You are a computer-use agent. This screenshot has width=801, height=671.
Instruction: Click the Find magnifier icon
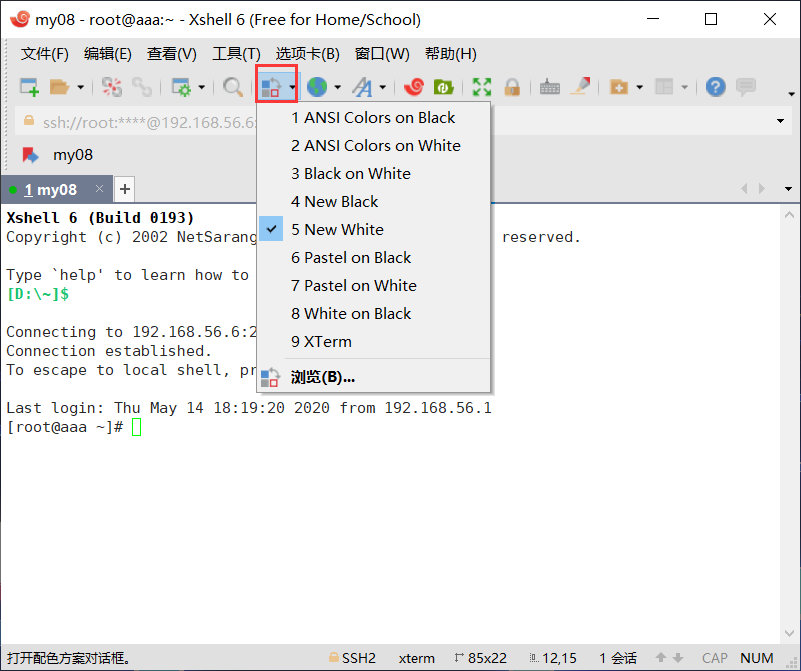[232, 87]
